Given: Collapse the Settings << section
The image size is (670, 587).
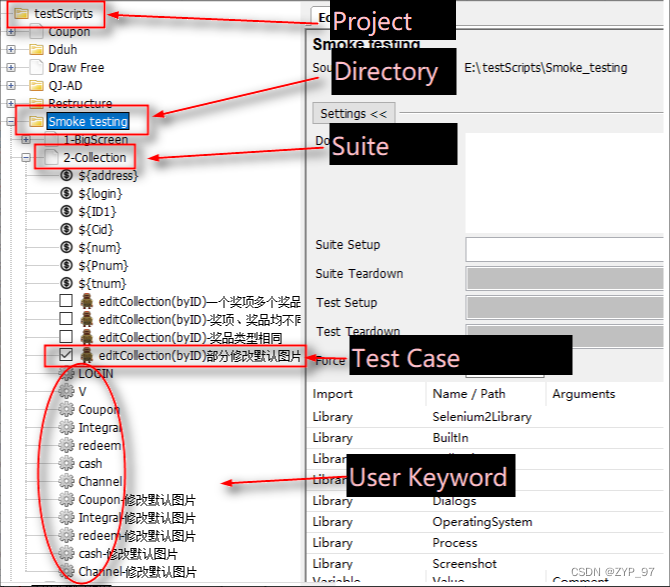Looking at the screenshot, I should pyautogui.click(x=353, y=114).
